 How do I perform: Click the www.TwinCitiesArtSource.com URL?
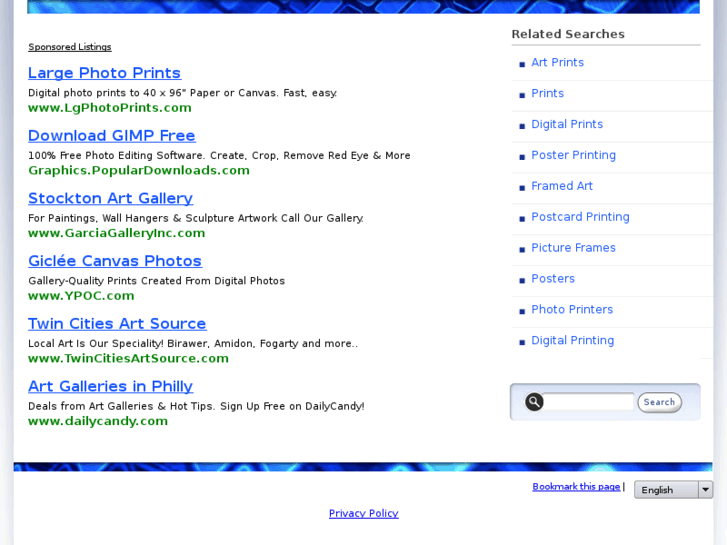point(128,358)
